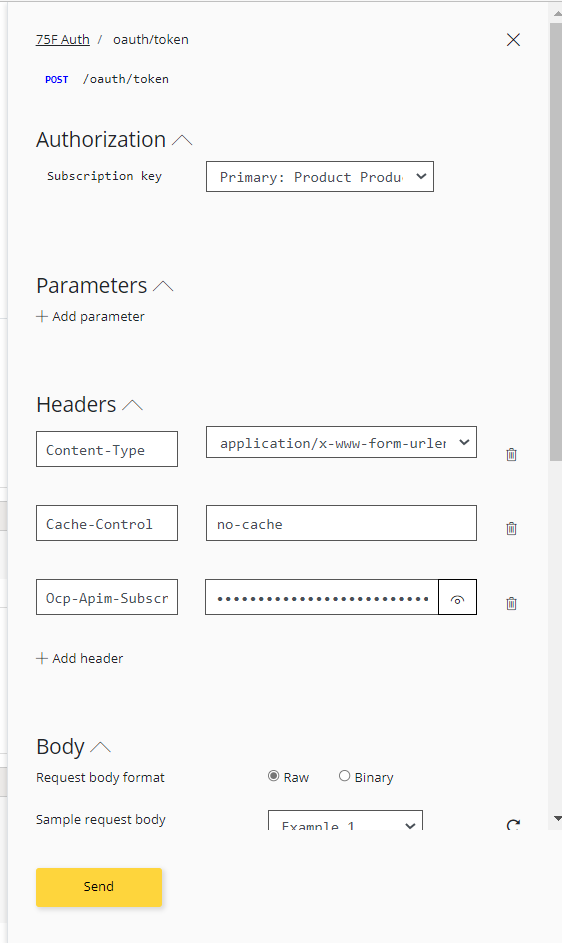Go to the 75F Auth breadcrumb link
Screen dimensions: 562x943
coord(63,40)
